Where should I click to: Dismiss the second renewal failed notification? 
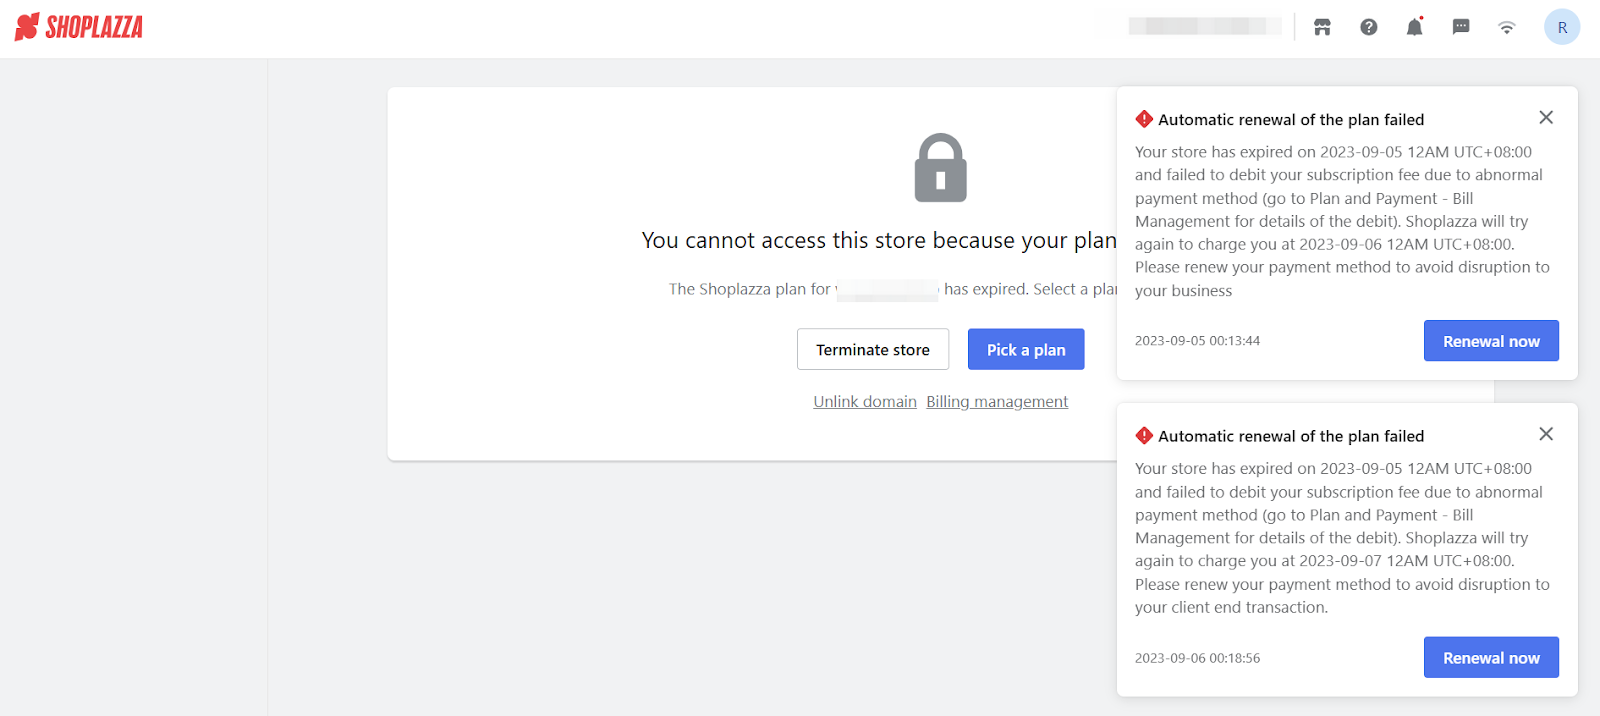1546,434
